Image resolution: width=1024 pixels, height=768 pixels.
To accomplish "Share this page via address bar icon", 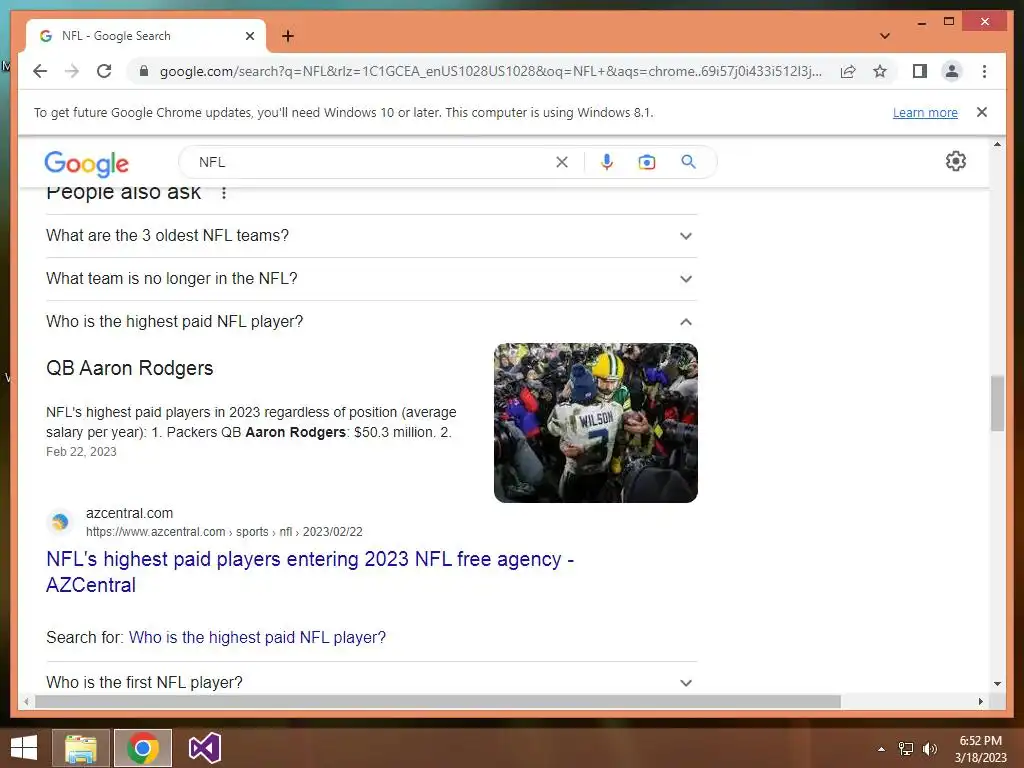I will point(848,71).
